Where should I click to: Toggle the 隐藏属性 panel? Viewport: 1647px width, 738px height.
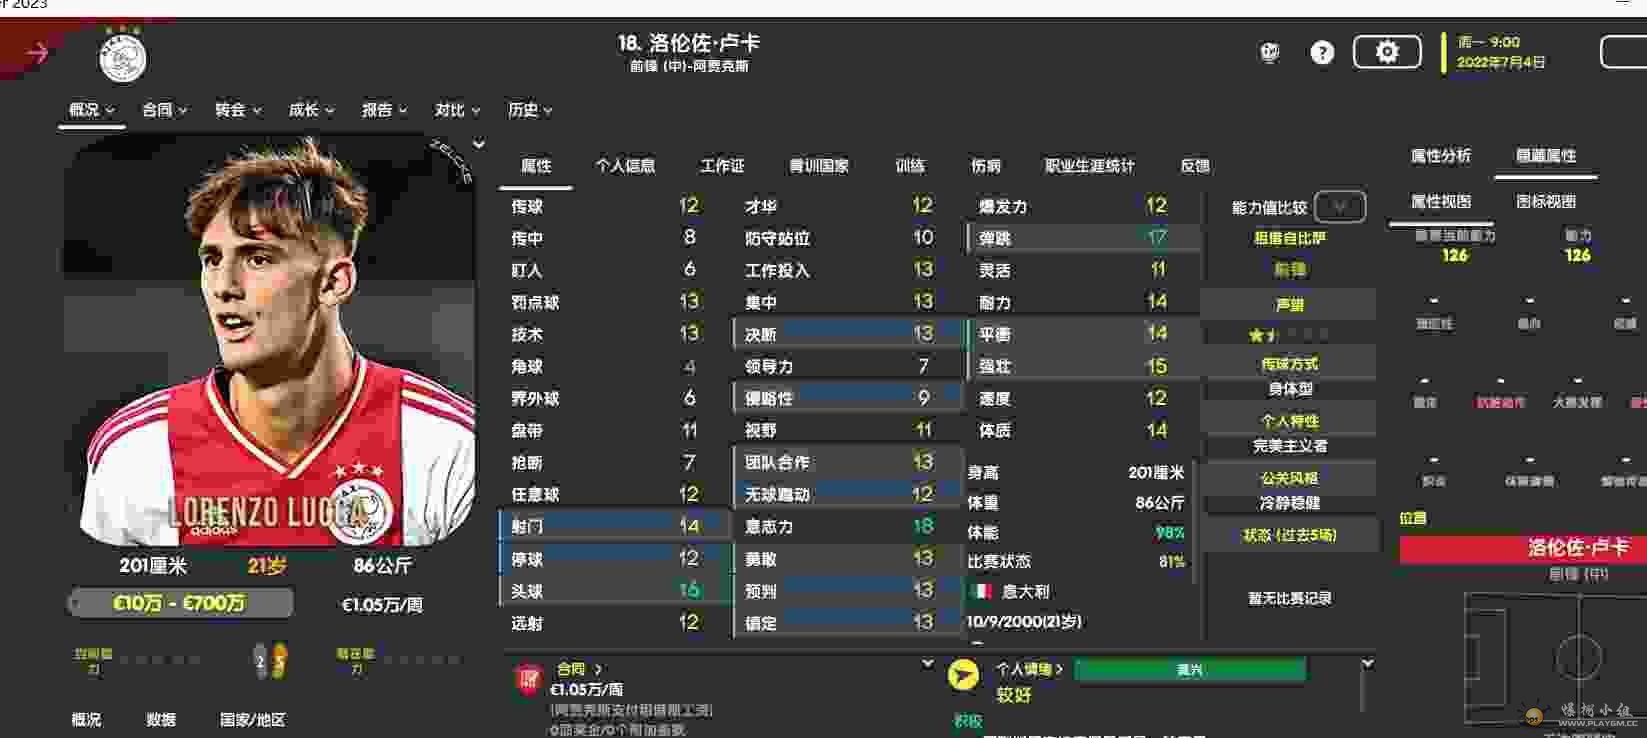pos(1545,156)
